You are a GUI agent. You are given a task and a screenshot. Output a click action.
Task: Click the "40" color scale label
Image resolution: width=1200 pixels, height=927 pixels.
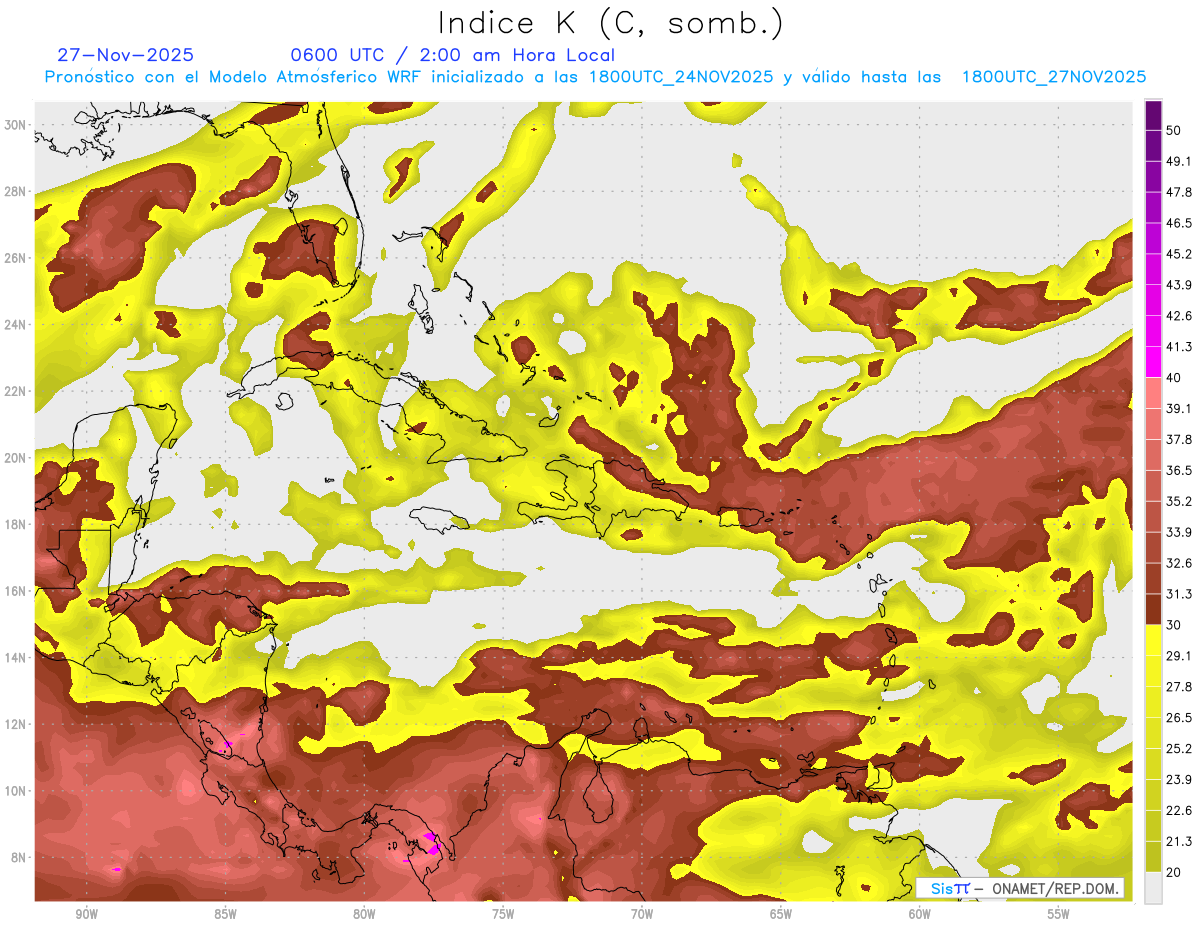point(1174,378)
